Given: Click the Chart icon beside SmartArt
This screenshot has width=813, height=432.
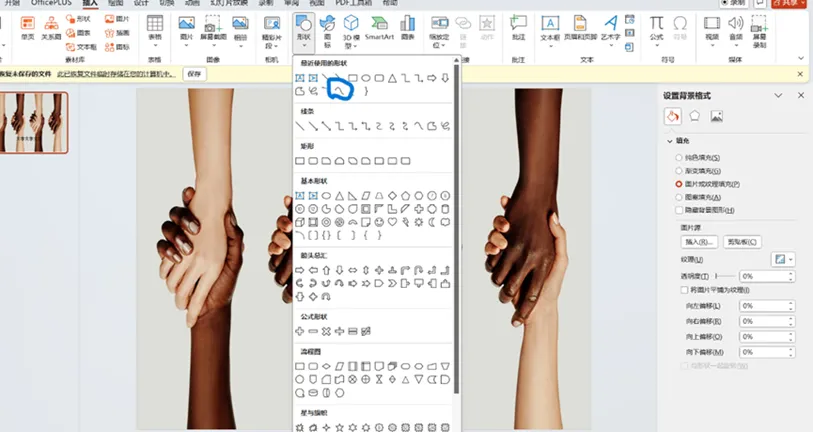Looking at the screenshot, I should [408, 23].
